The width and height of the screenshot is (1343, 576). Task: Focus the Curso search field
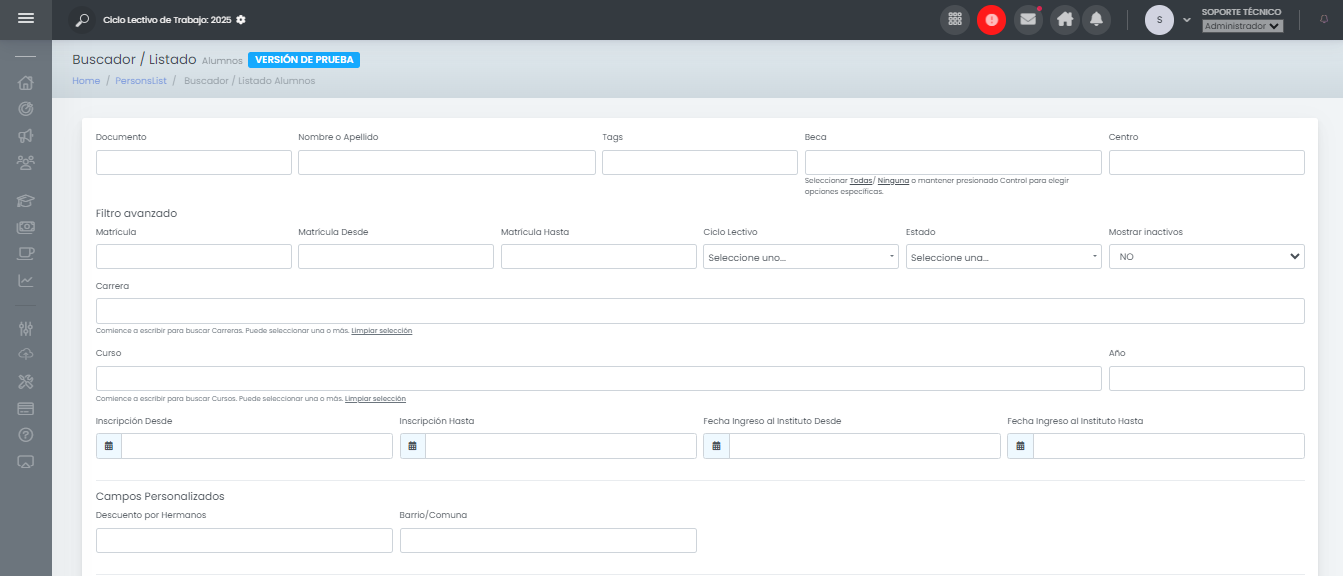[599, 378]
